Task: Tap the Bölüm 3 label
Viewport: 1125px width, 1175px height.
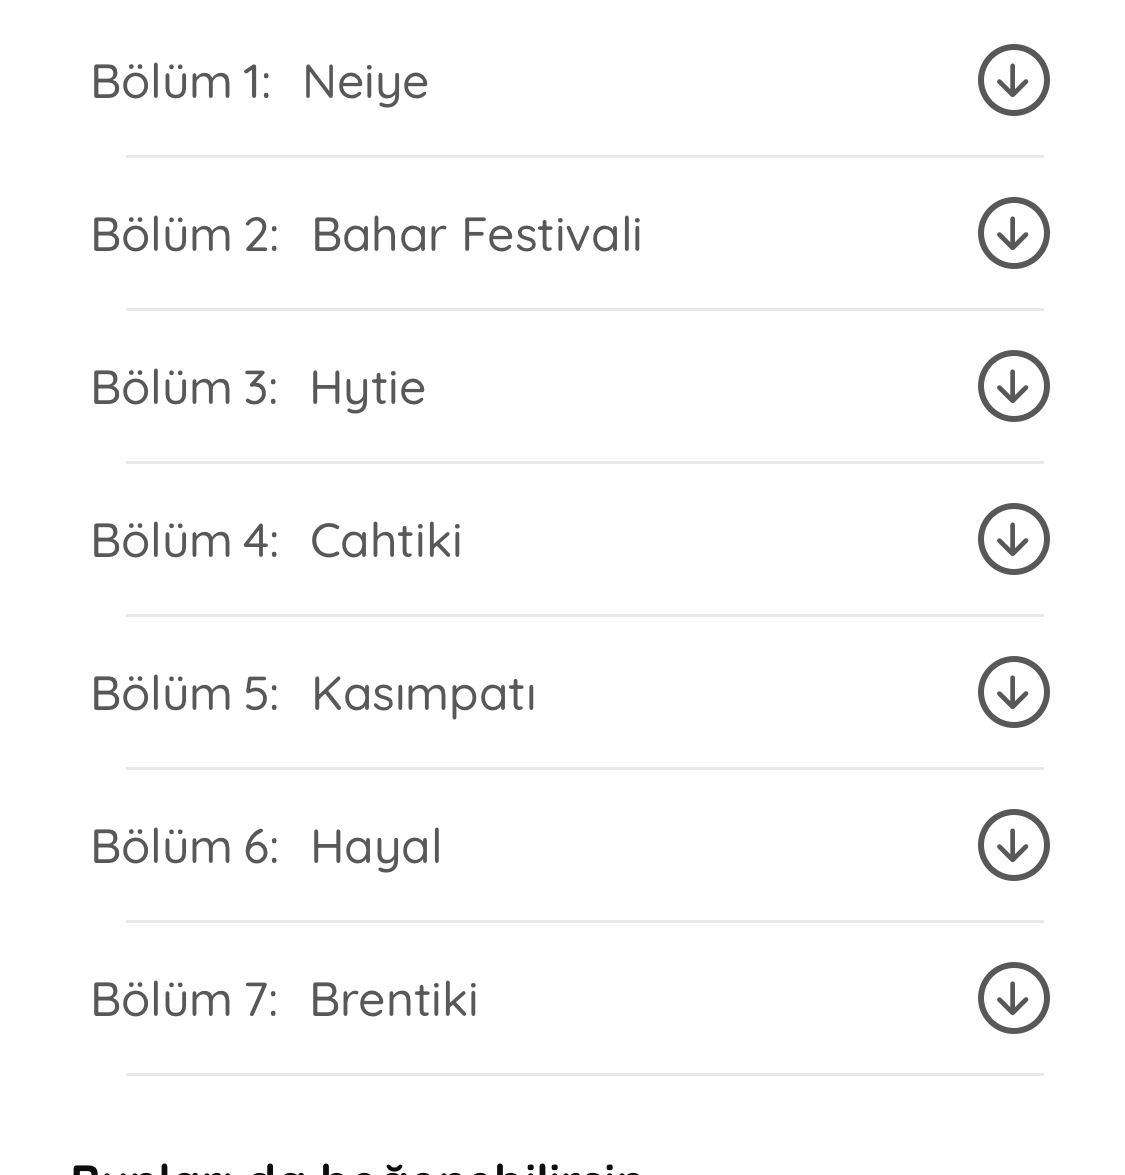Action: click(x=184, y=387)
